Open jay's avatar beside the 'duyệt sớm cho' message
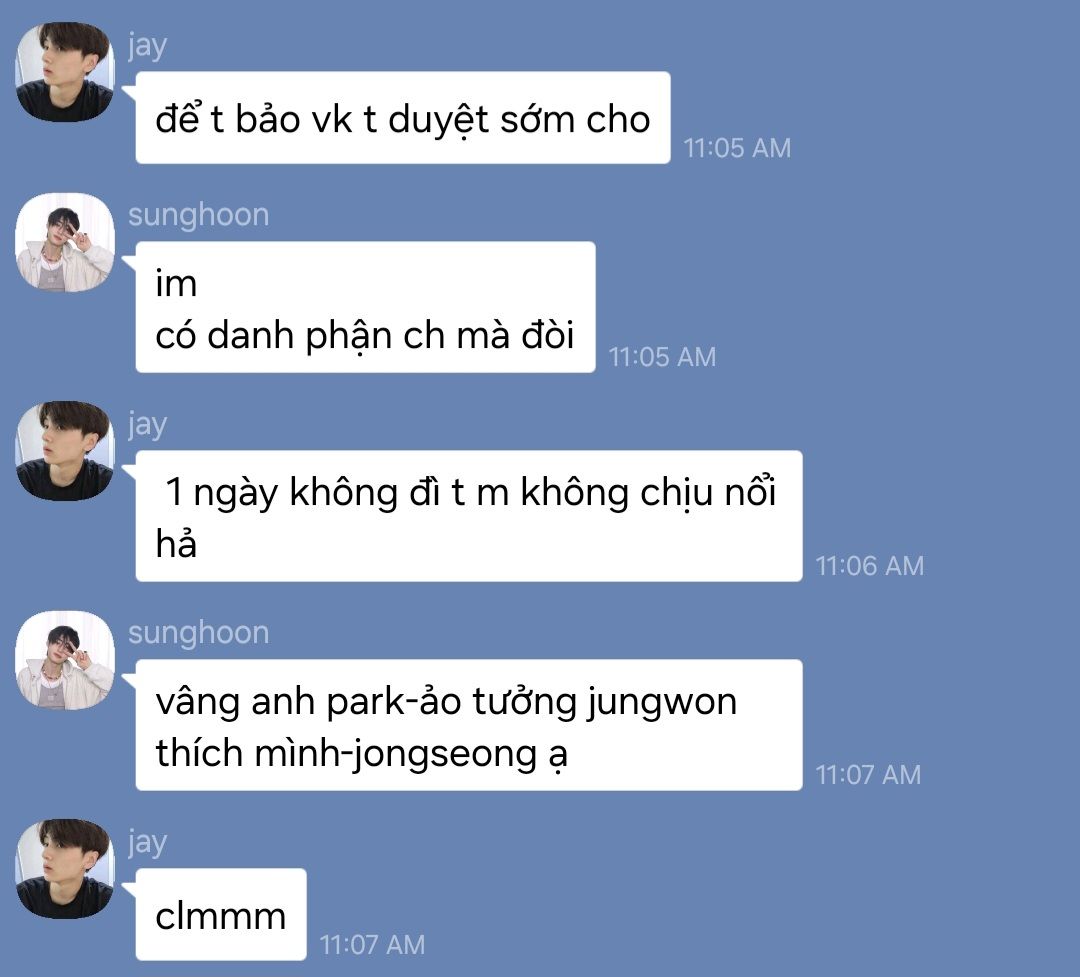The image size is (1080, 977). tap(65, 72)
